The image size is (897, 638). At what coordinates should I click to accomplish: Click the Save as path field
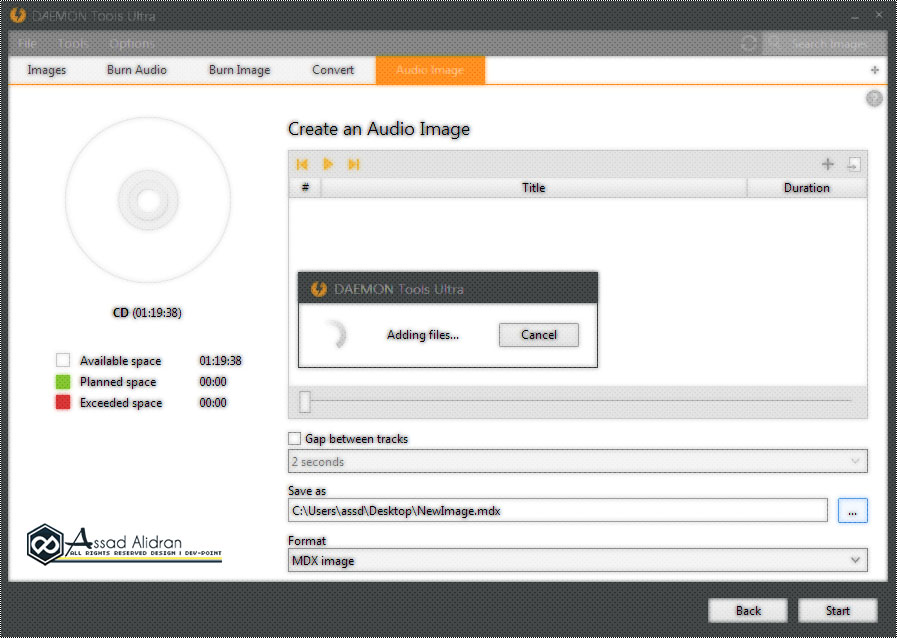click(x=558, y=510)
